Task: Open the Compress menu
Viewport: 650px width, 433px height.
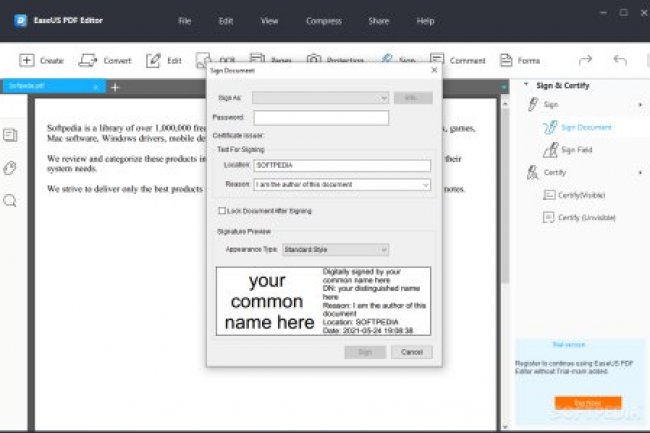Action: [321, 20]
